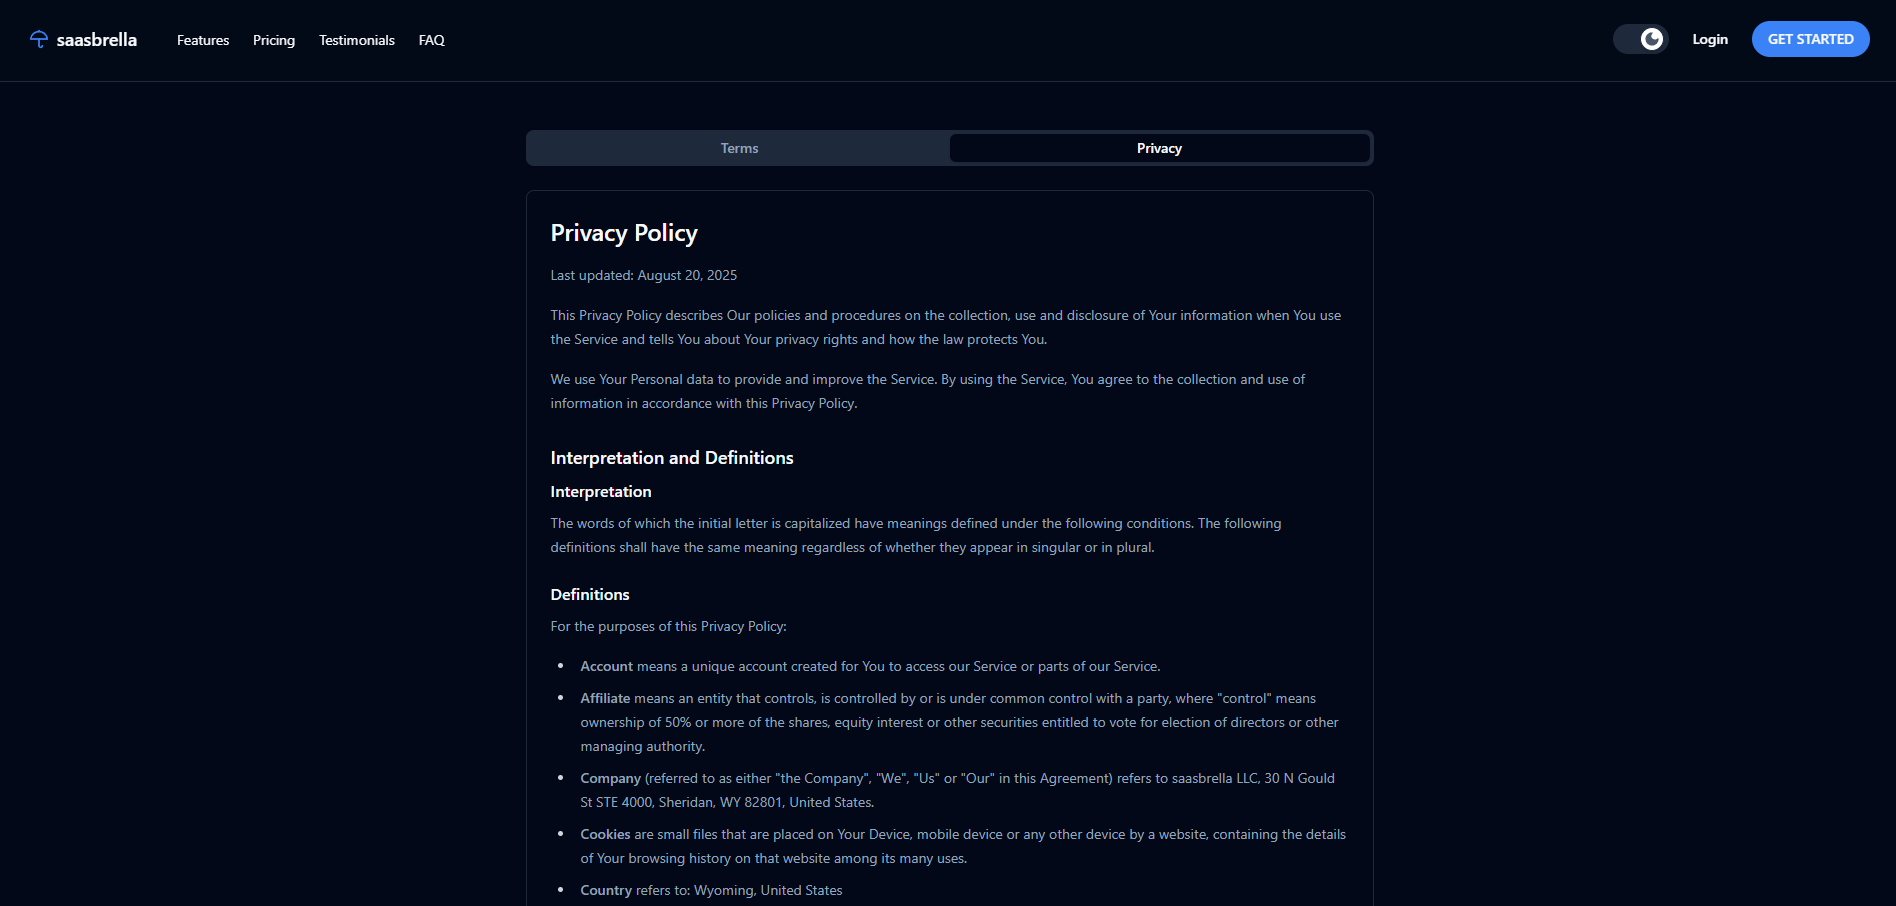
Task: Jump to the FAQ section
Action: (431, 40)
